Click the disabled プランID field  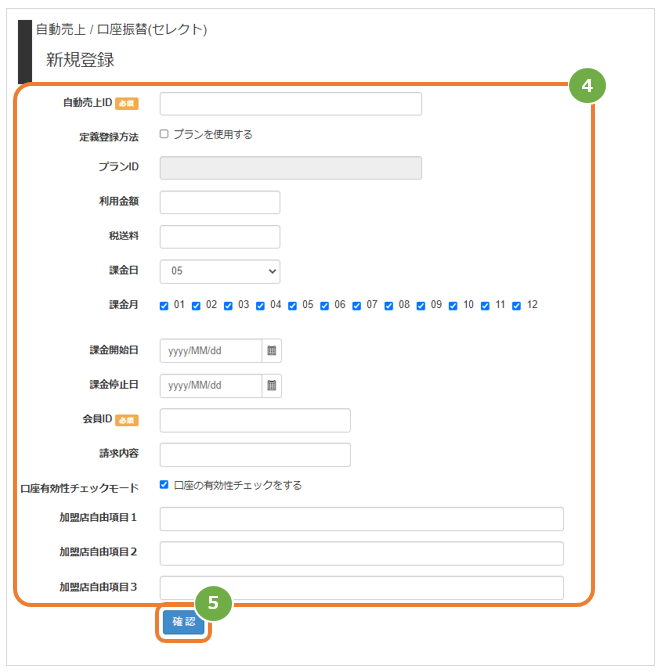click(291, 168)
